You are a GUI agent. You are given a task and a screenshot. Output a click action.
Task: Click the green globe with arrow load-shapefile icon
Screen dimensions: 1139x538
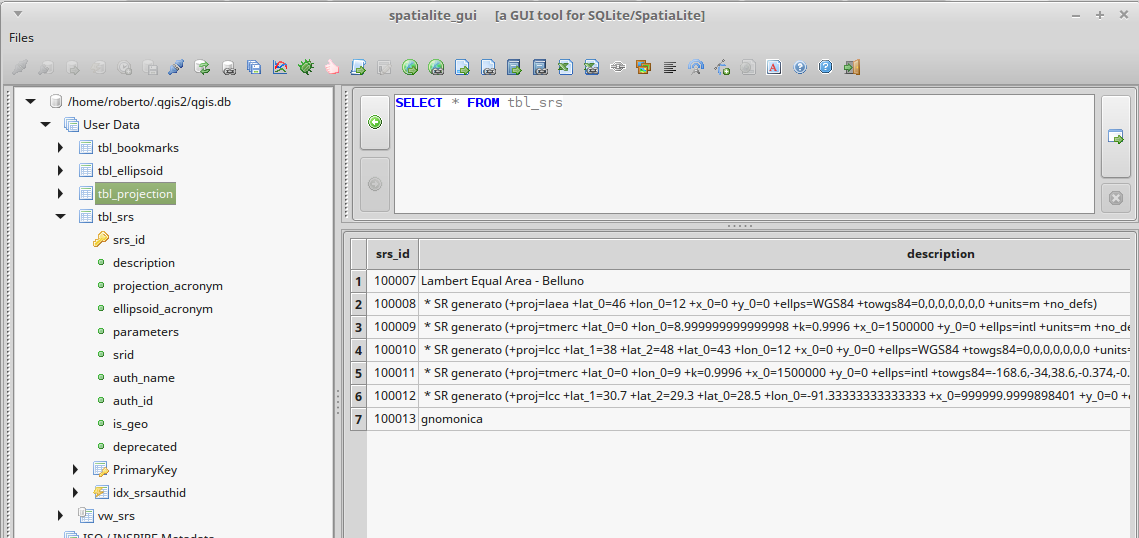pyautogui.click(x=410, y=68)
